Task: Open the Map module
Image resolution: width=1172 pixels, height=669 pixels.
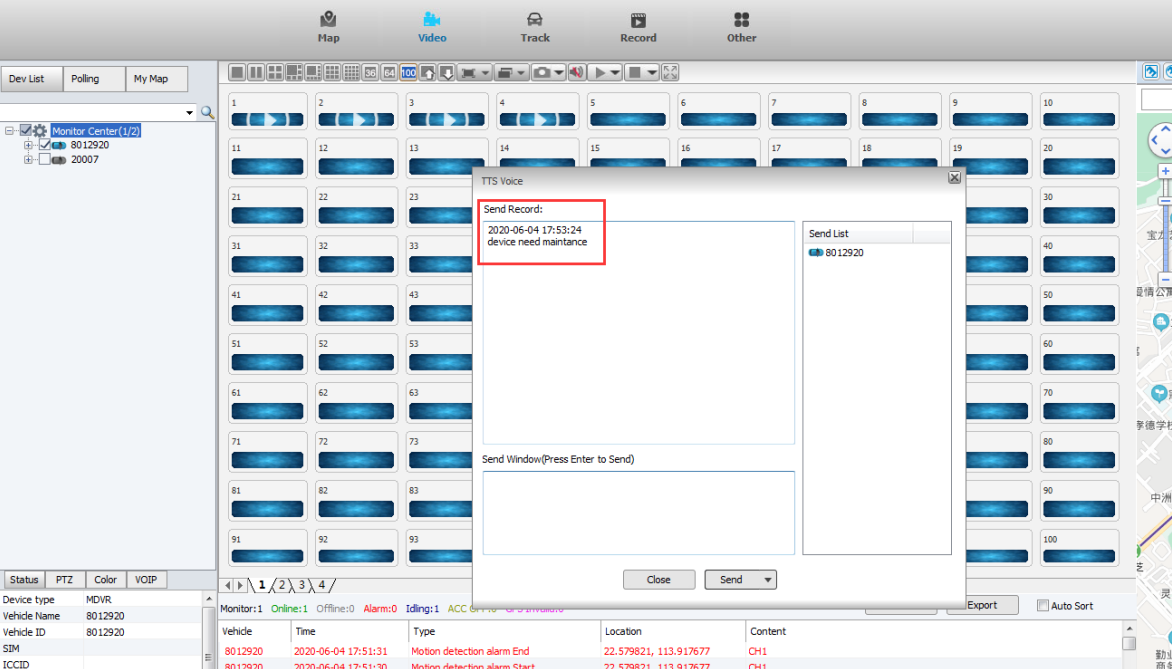Action: tap(328, 27)
